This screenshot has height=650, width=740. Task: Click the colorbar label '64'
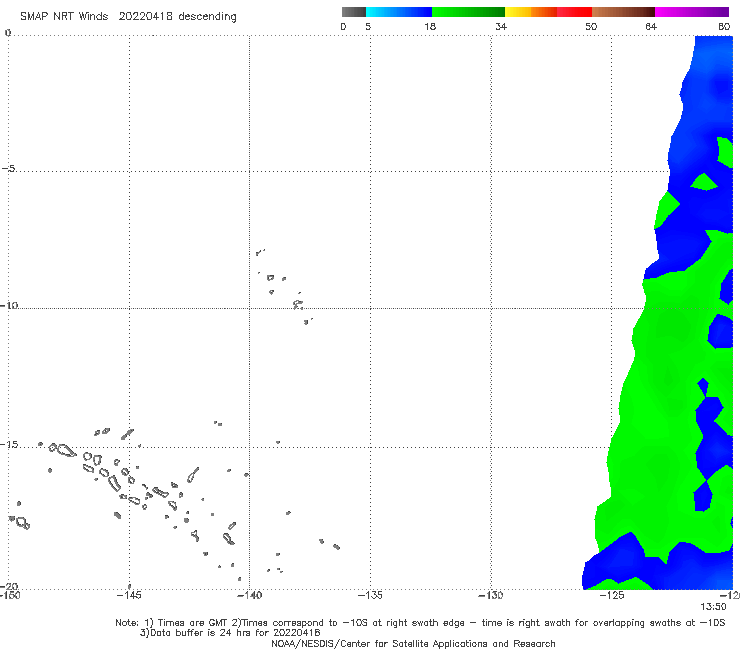point(651,26)
